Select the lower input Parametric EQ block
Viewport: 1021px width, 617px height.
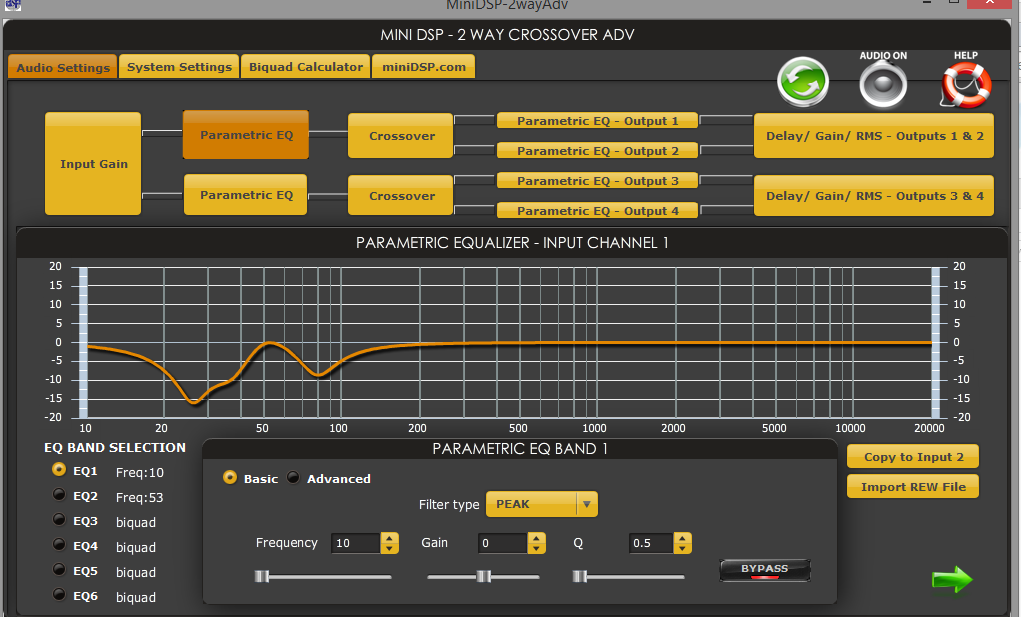245,195
